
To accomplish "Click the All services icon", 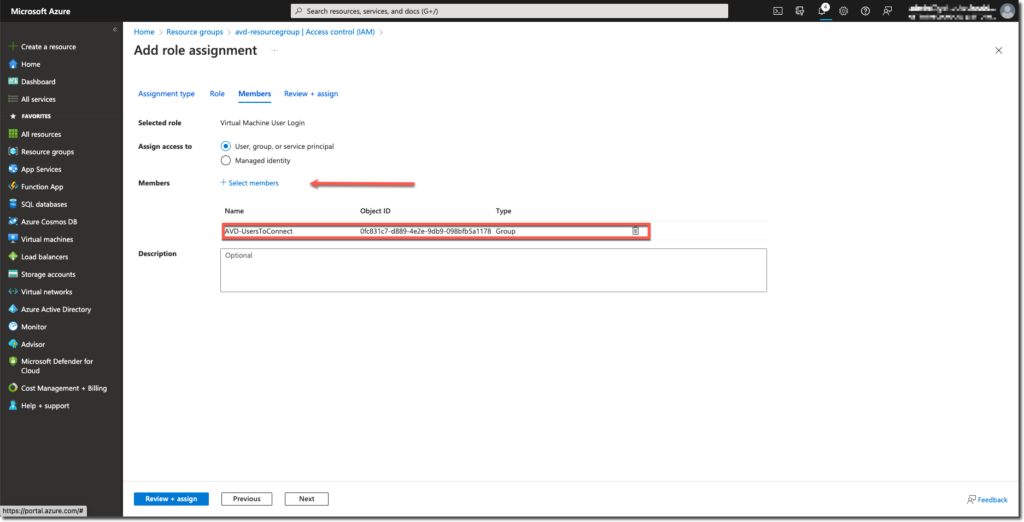I will 12,99.
